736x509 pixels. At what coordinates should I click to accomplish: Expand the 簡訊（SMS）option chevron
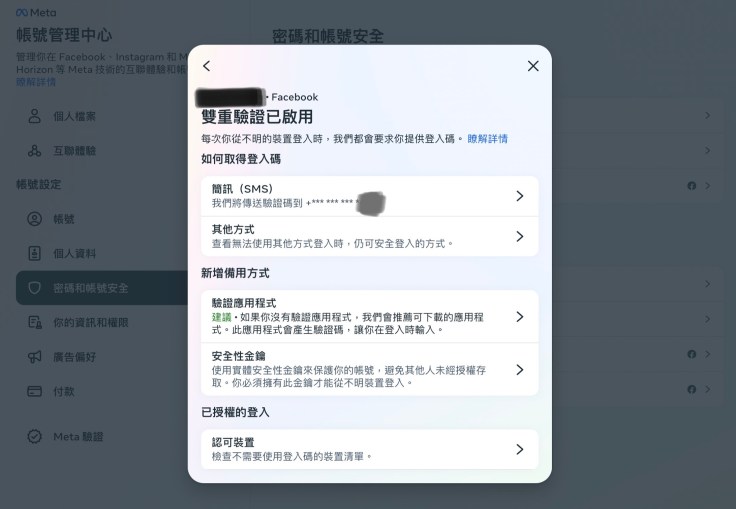[x=519, y=196]
